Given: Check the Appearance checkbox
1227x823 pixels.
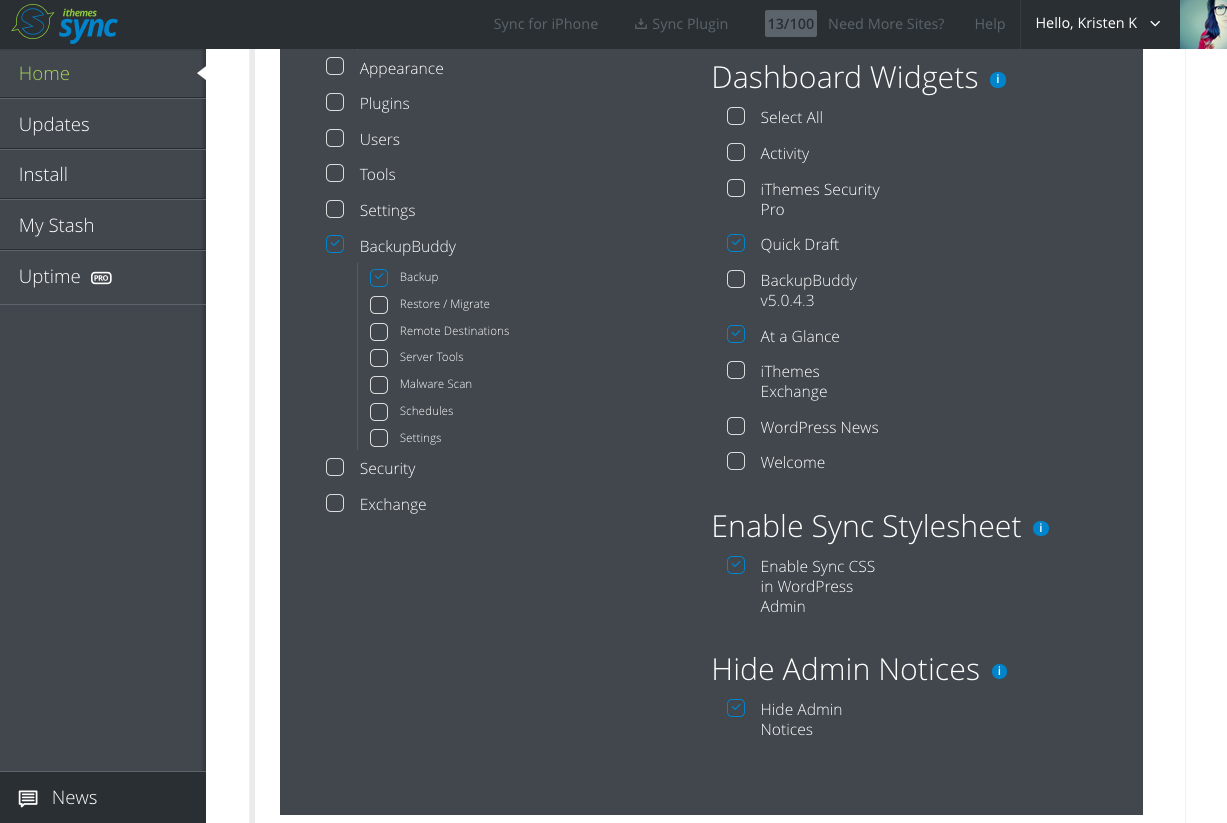Looking at the screenshot, I should point(335,67).
